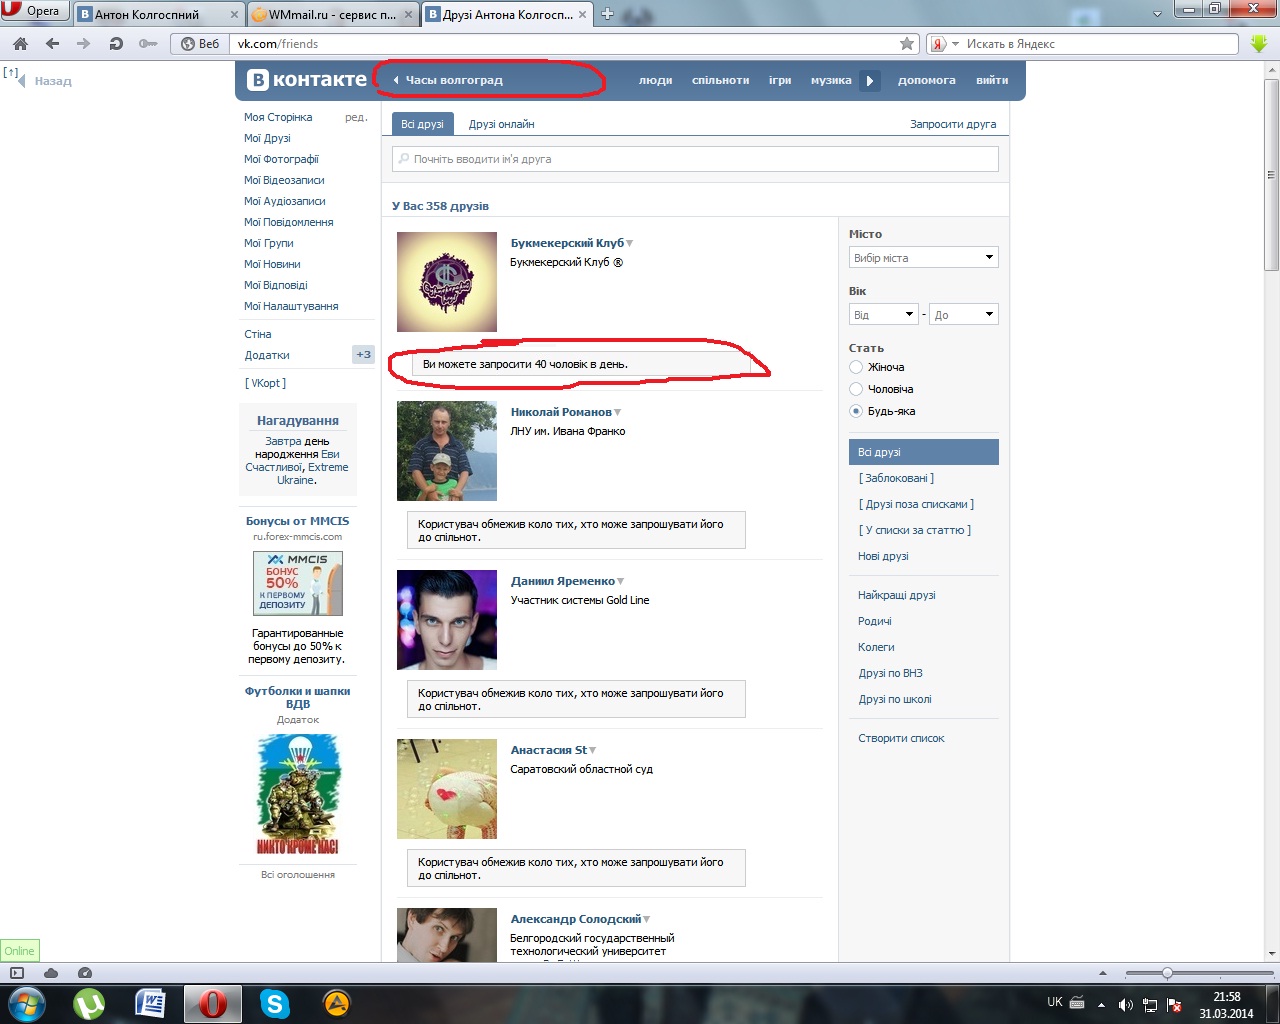Click the Часы волгоград header track title

click(454, 80)
